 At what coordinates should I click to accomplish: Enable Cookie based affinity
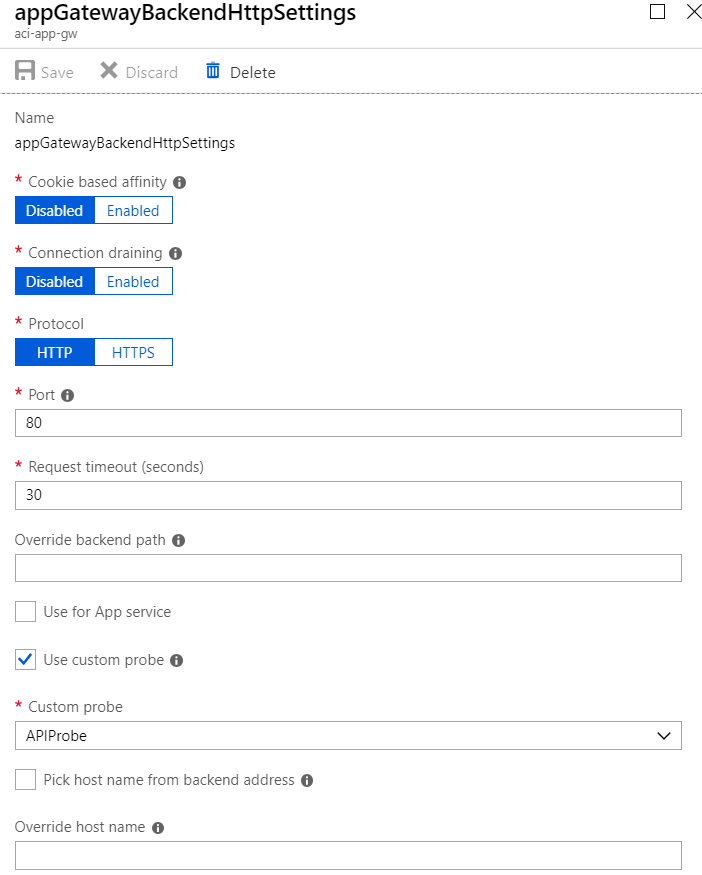pyautogui.click(x=133, y=210)
